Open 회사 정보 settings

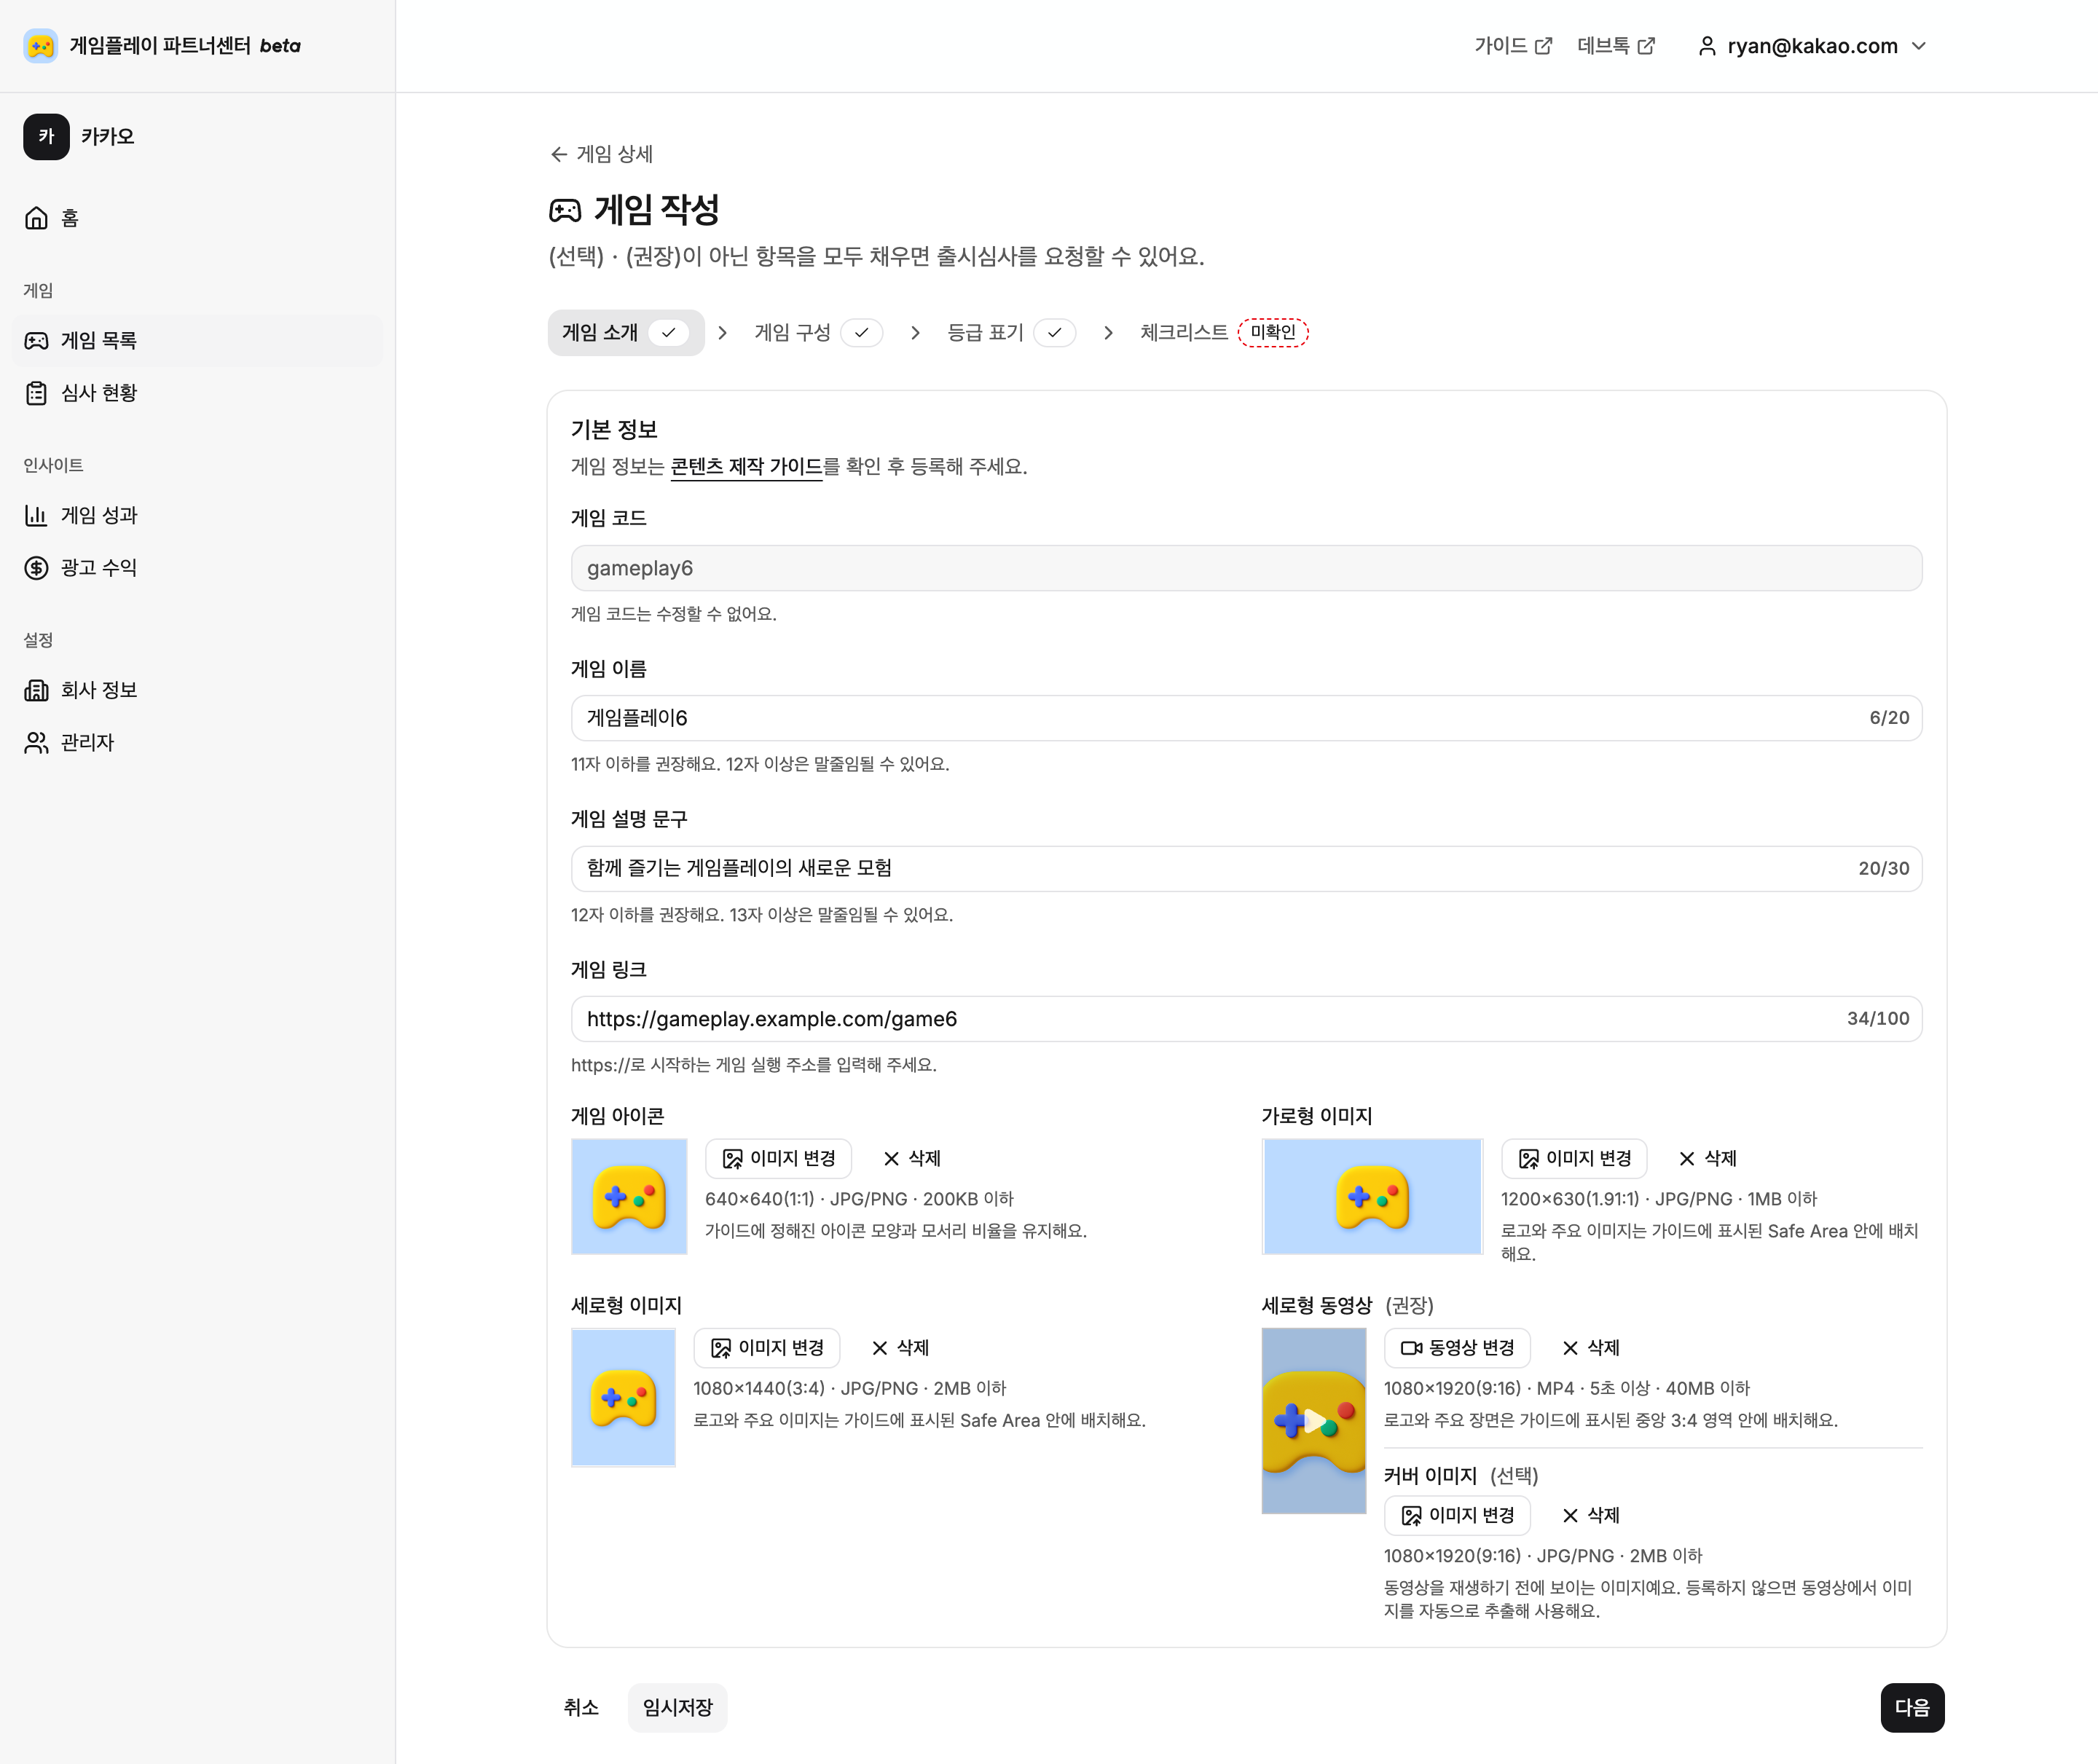[x=197, y=690]
